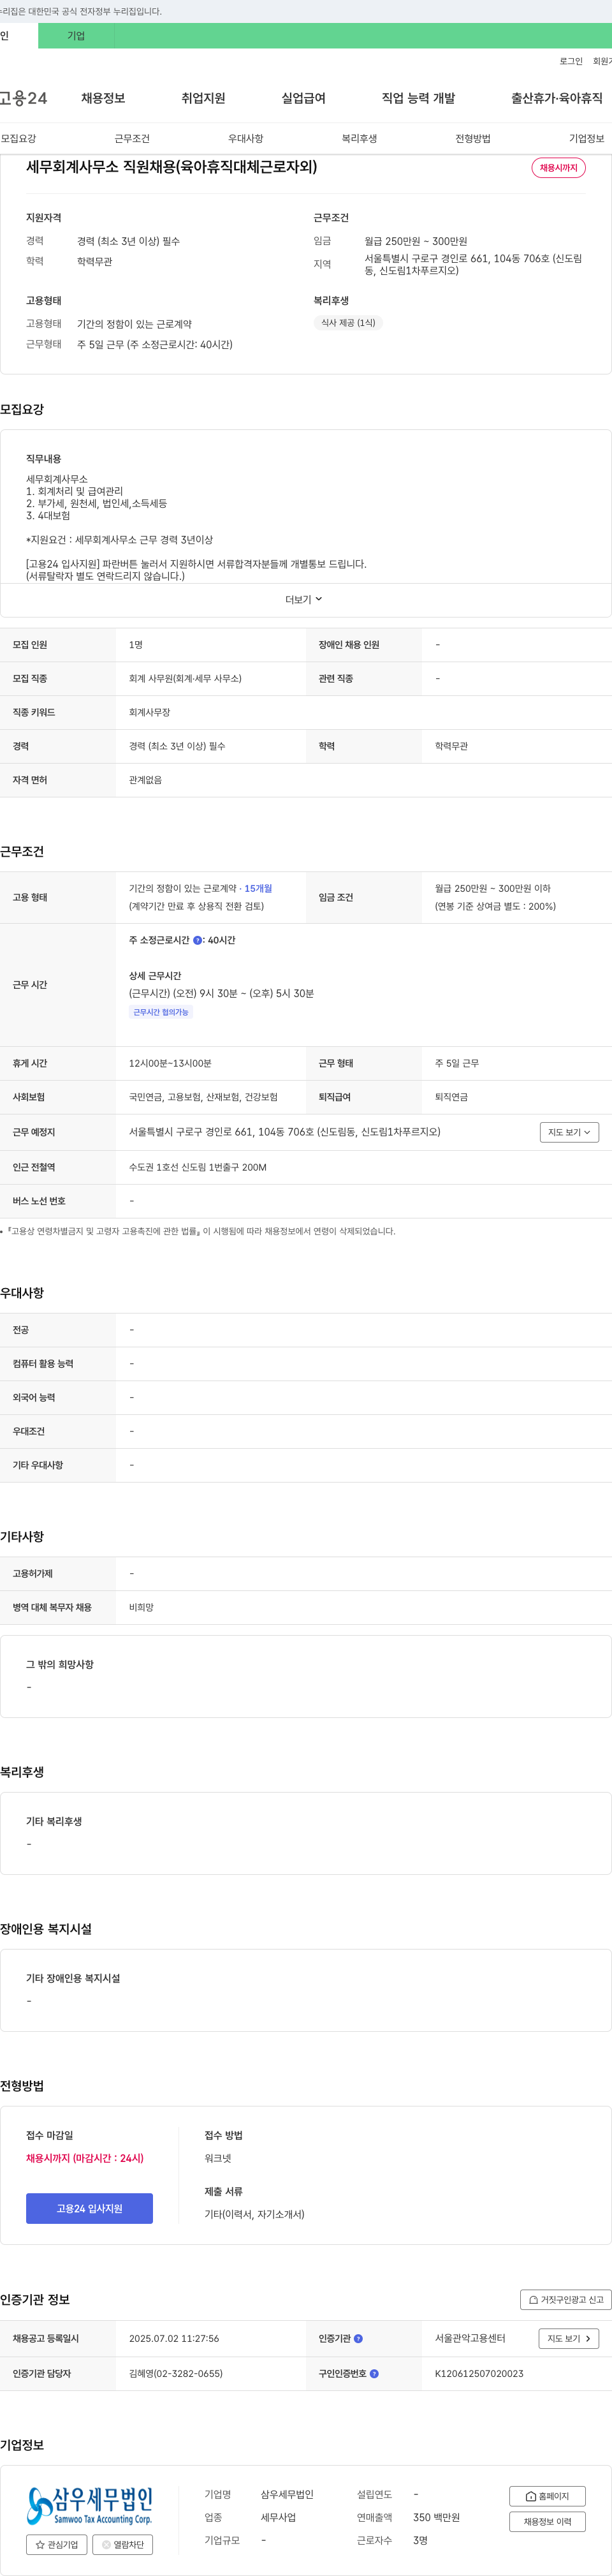View 채용정보 이력 for the company

(x=547, y=2521)
